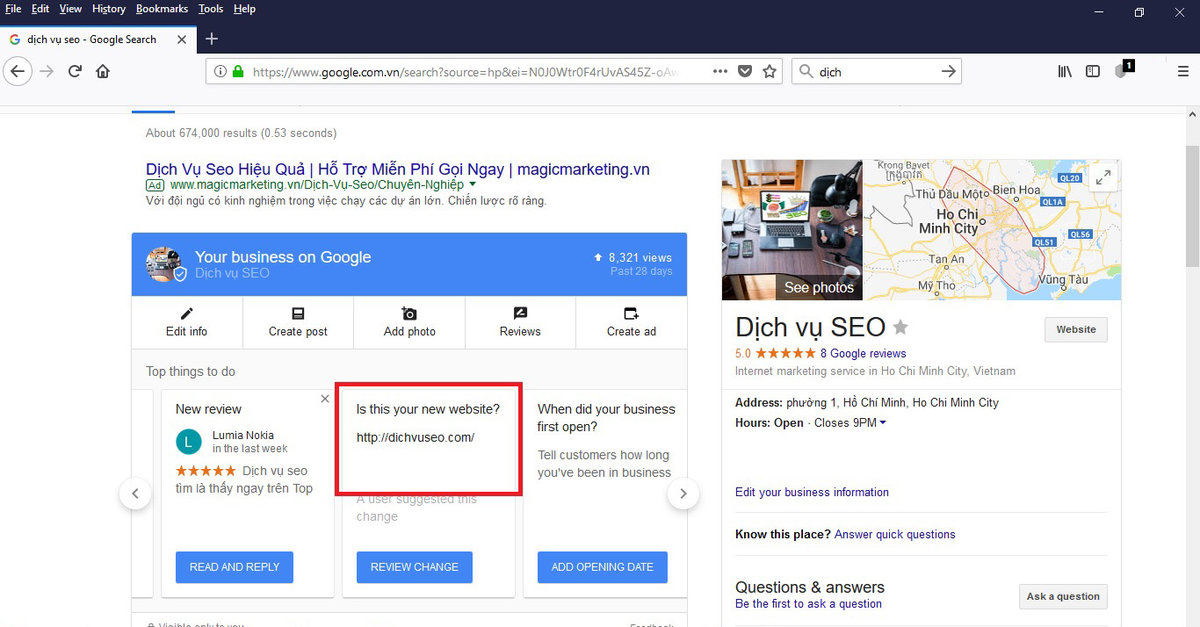The width and height of the screenshot is (1200, 627).
Task: Open the Dịch Vụ Seo Hiệu Quả ad link
Action: (x=398, y=169)
